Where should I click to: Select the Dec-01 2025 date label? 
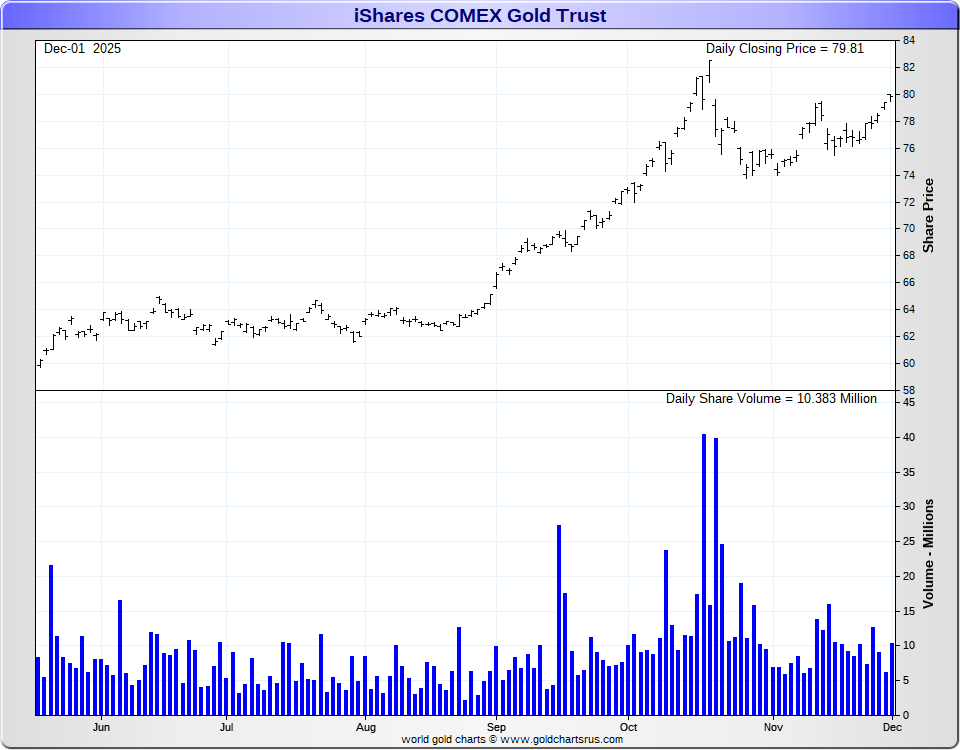83,48
